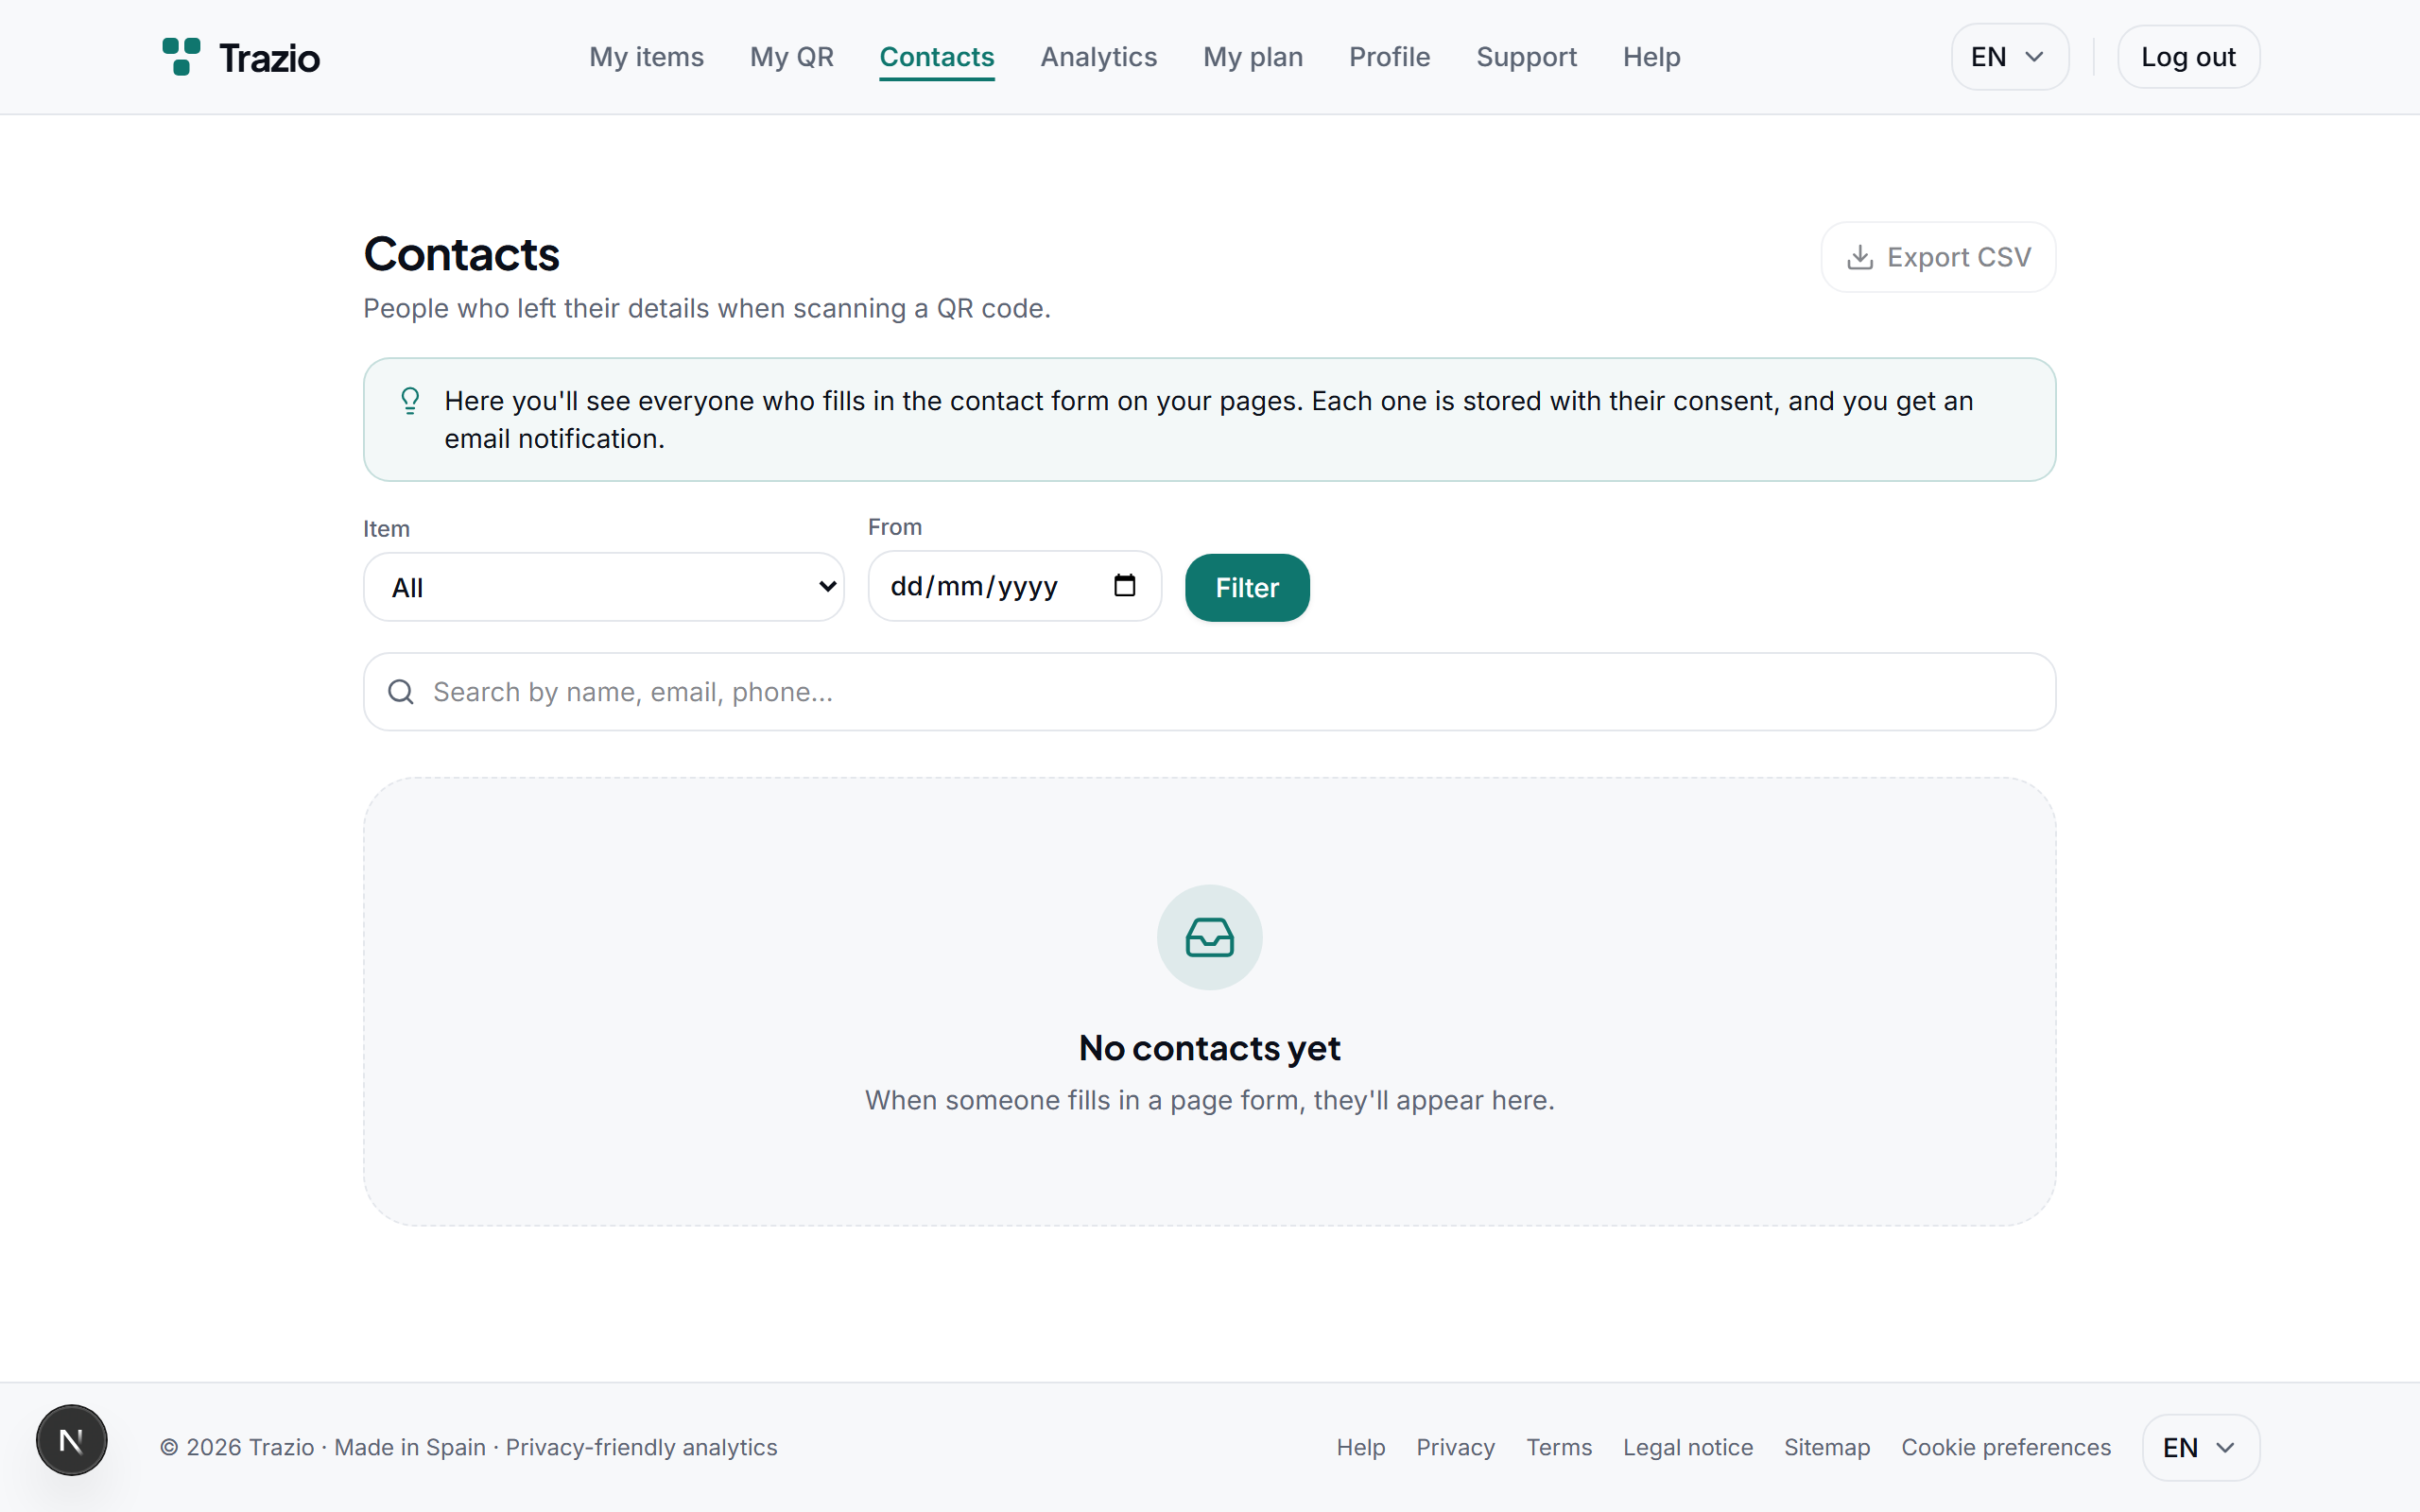Focus the From date field
This screenshot has width=2420, height=1512.
click(x=1014, y=586)
